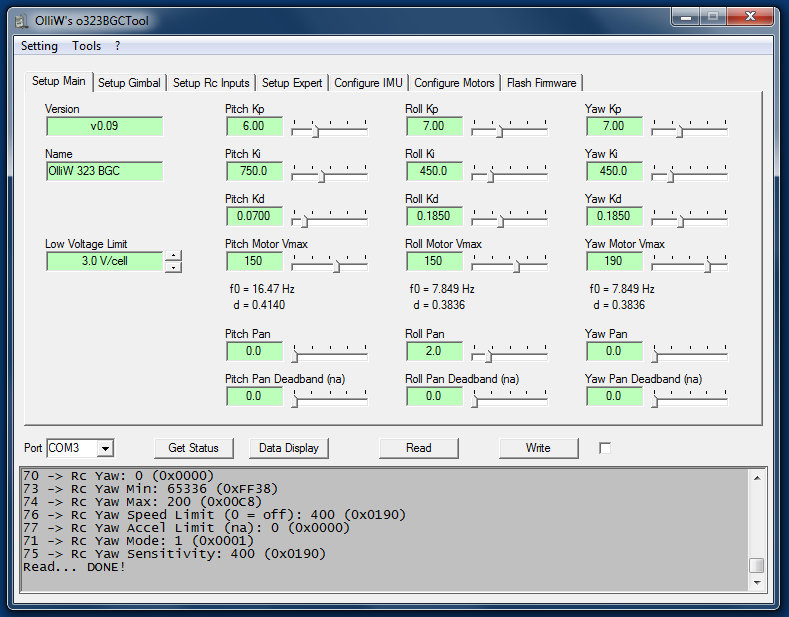This screenshot has height=617, width=789.
Task: Switch to Configure IMU tab
Action: pos(368,83)
